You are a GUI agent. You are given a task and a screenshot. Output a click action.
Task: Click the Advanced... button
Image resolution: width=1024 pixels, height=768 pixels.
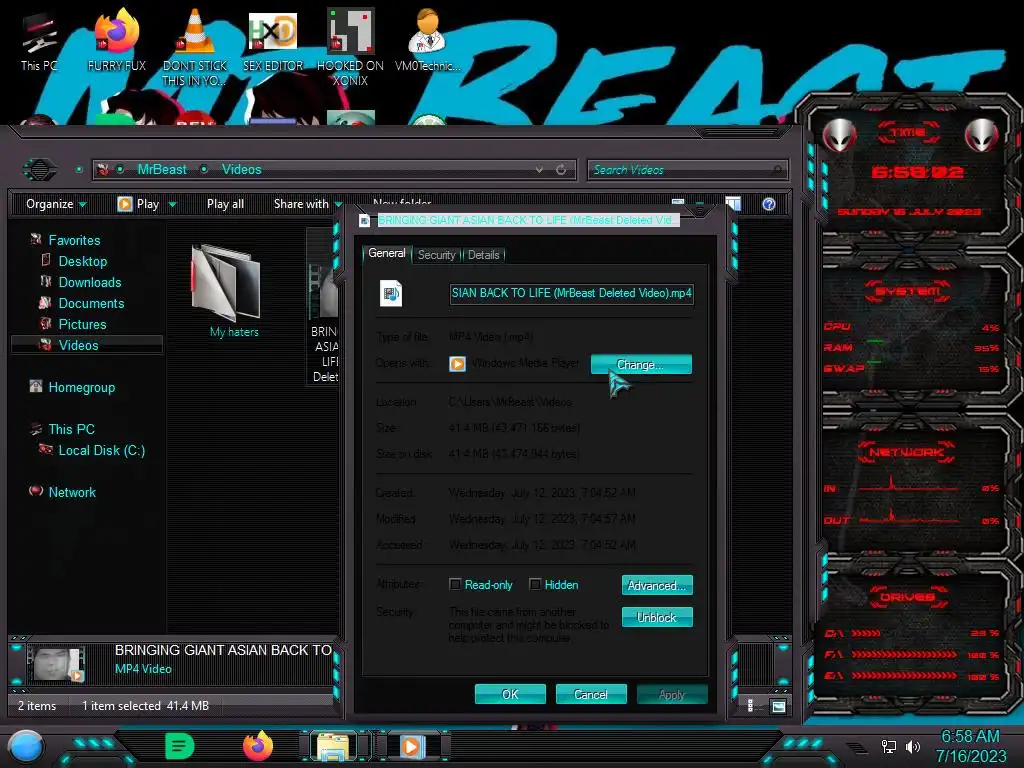coord(657,585)
